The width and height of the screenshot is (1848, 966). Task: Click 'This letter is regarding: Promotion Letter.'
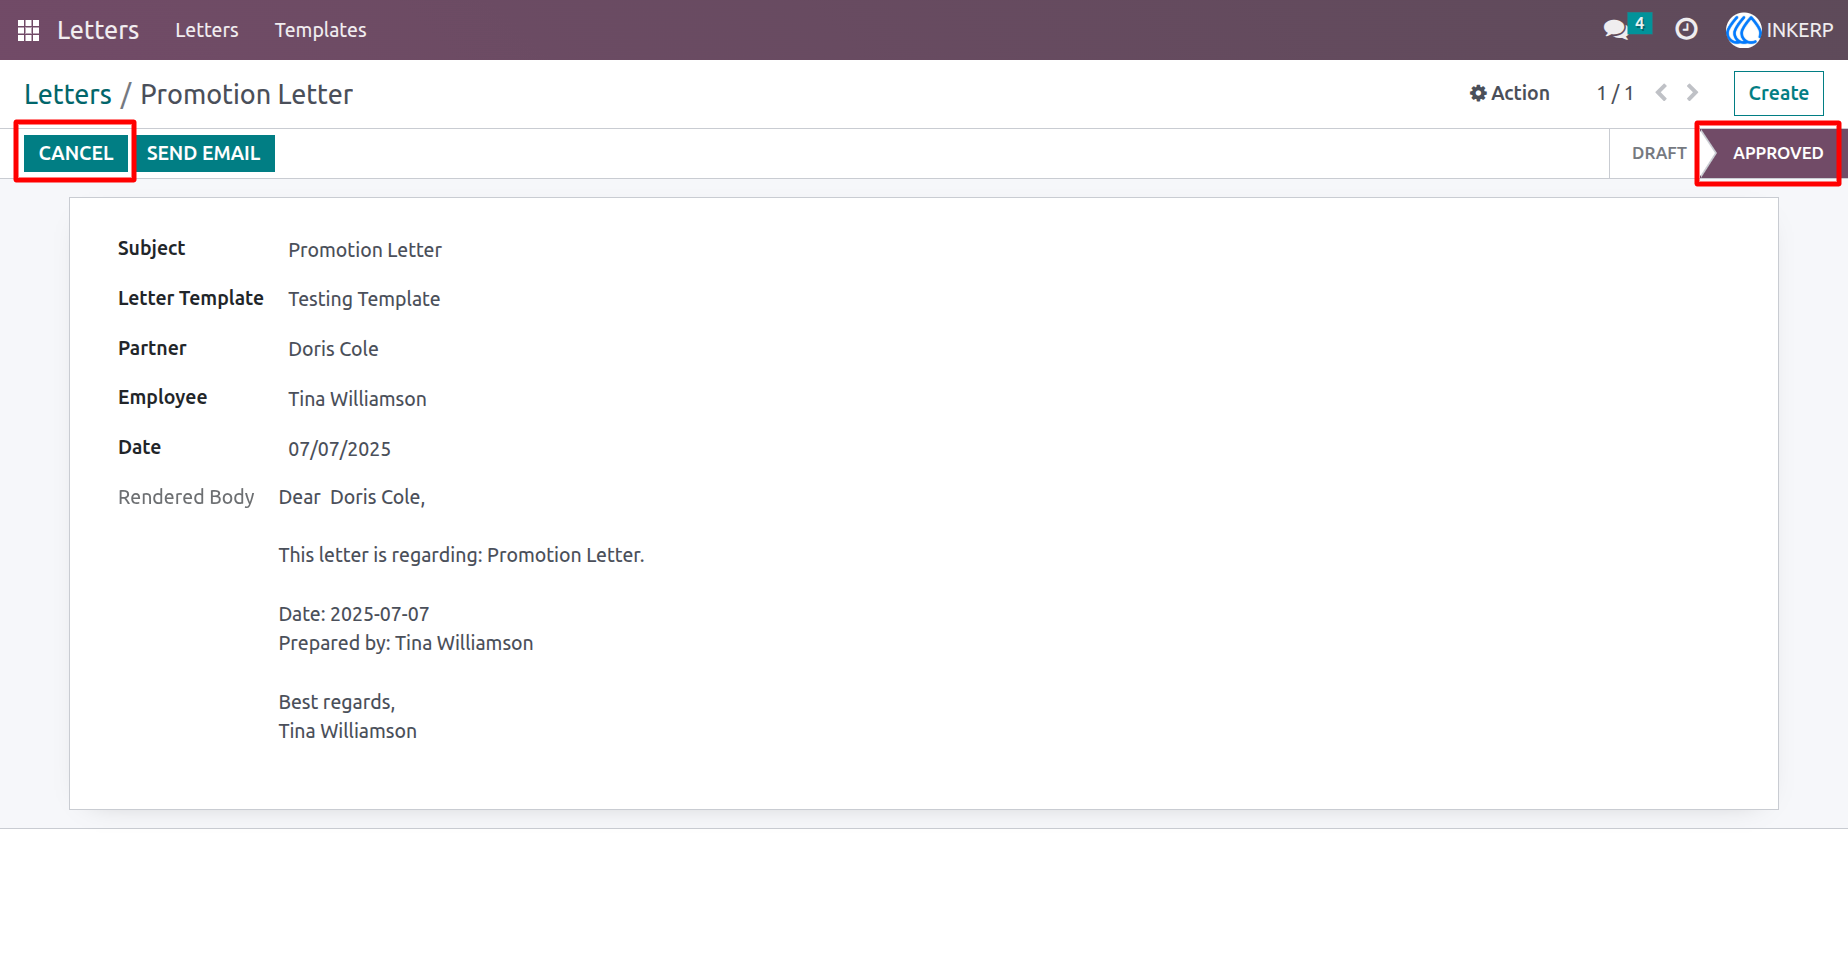point(461,555)
